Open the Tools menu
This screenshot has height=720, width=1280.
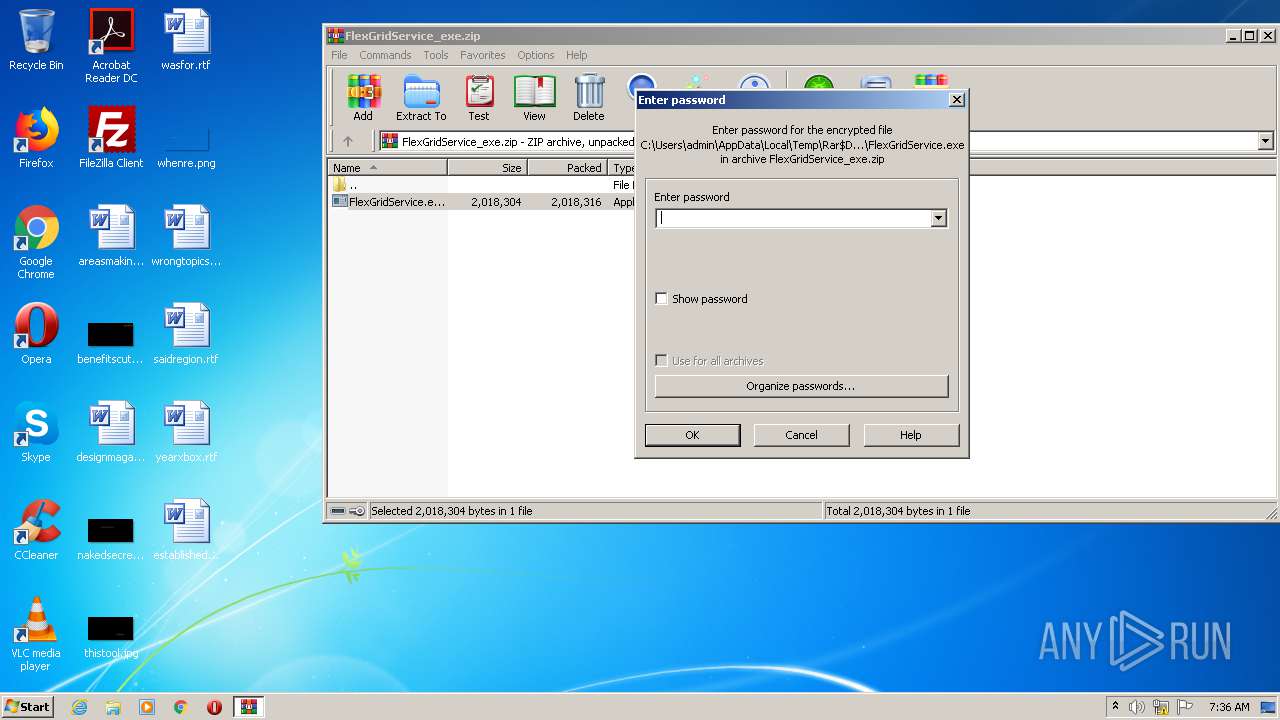point(436,55)
